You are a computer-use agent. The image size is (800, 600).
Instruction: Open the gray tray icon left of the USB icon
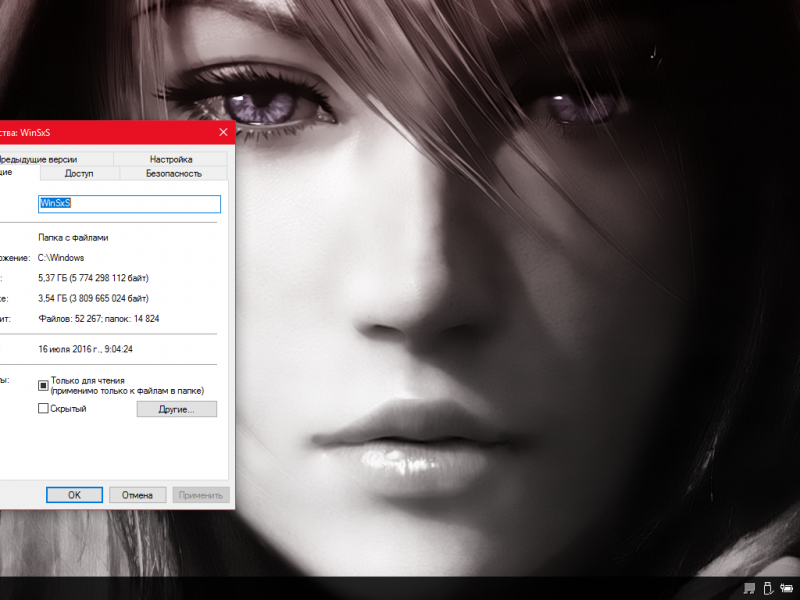(749, 588)
